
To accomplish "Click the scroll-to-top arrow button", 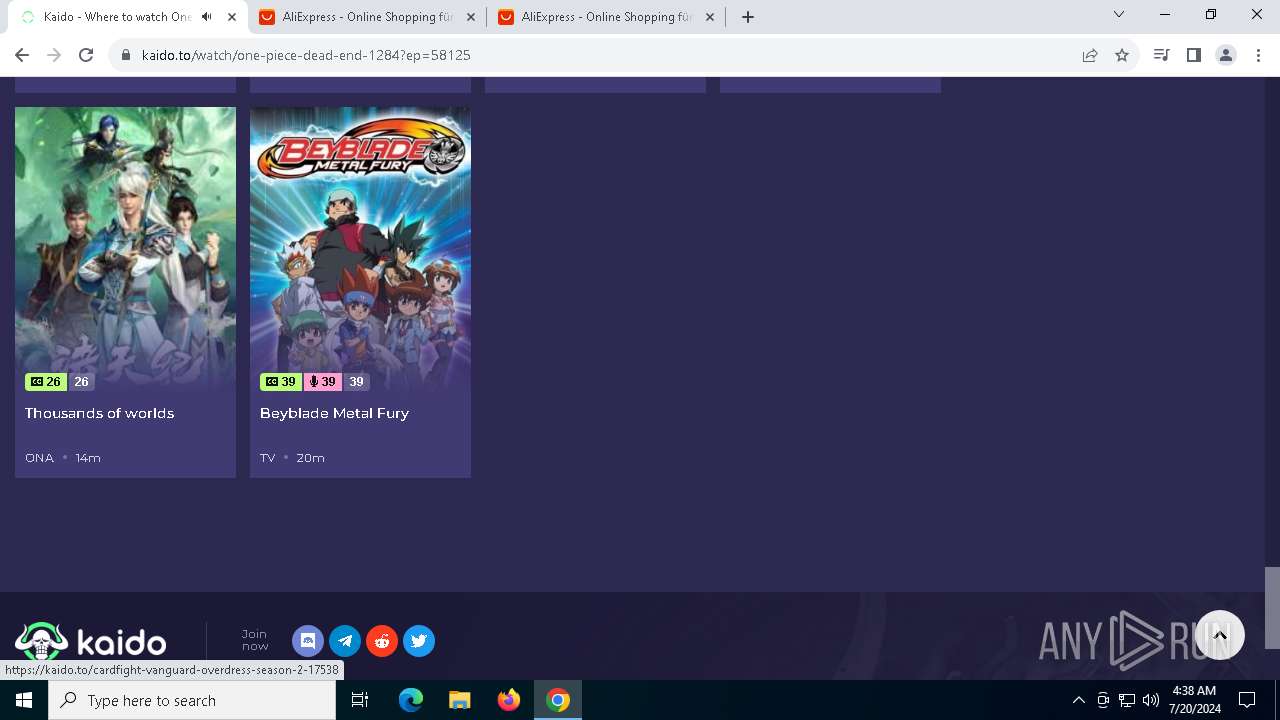I will [x=1219, y=635].
